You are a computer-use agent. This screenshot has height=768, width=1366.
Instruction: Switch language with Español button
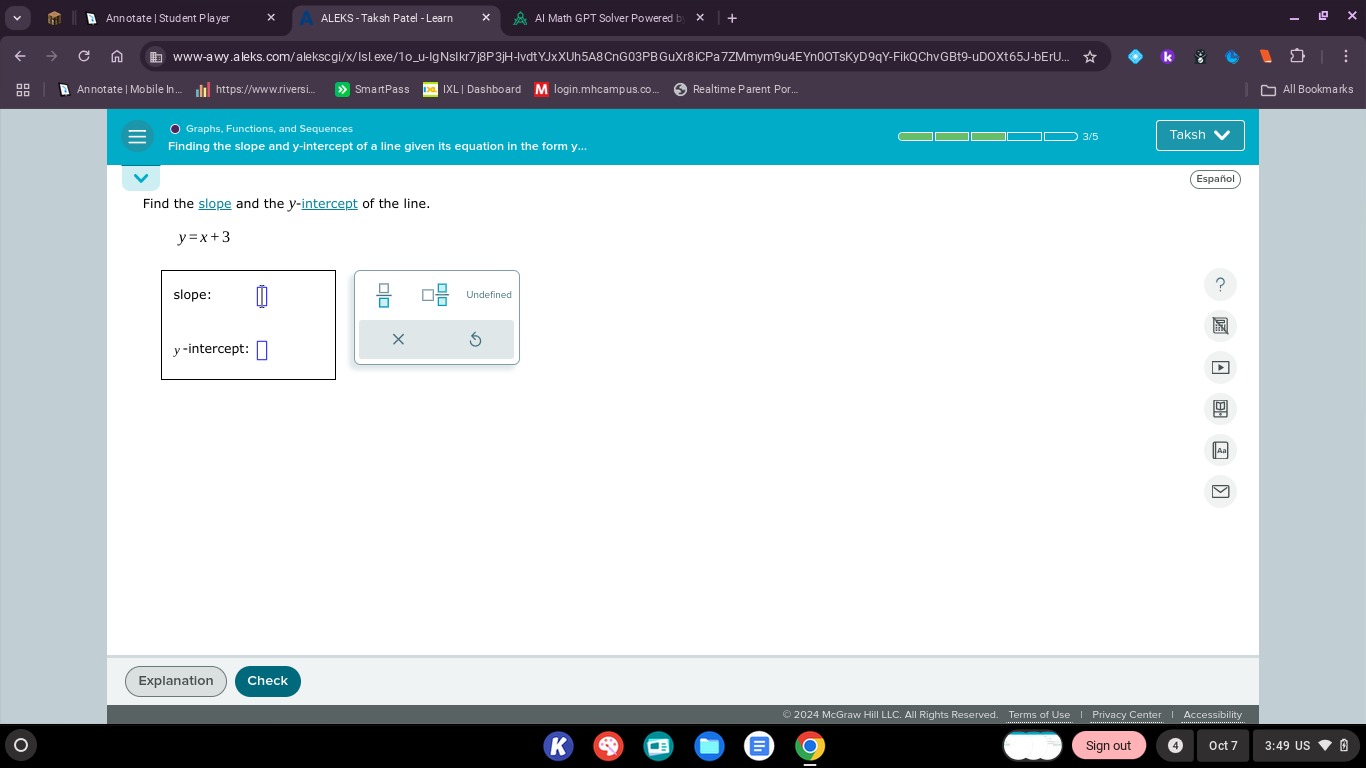click(1215, 179)
